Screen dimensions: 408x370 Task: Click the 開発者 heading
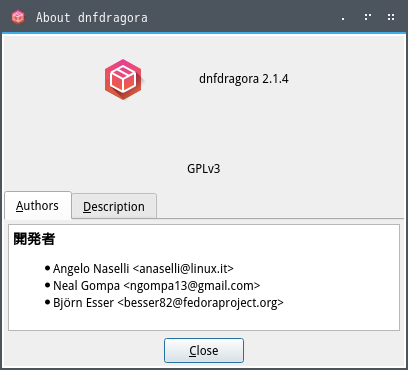pyautogui.click(x=34, y=239)
